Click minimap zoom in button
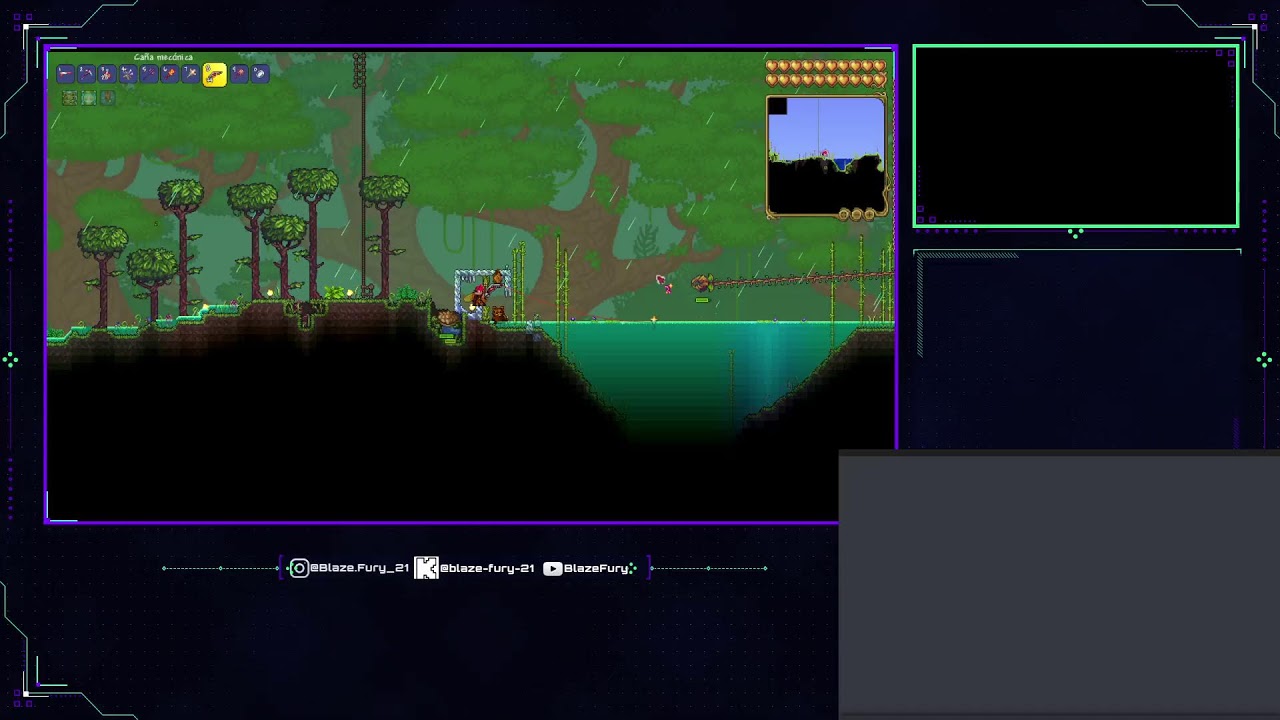 [869, 214]
